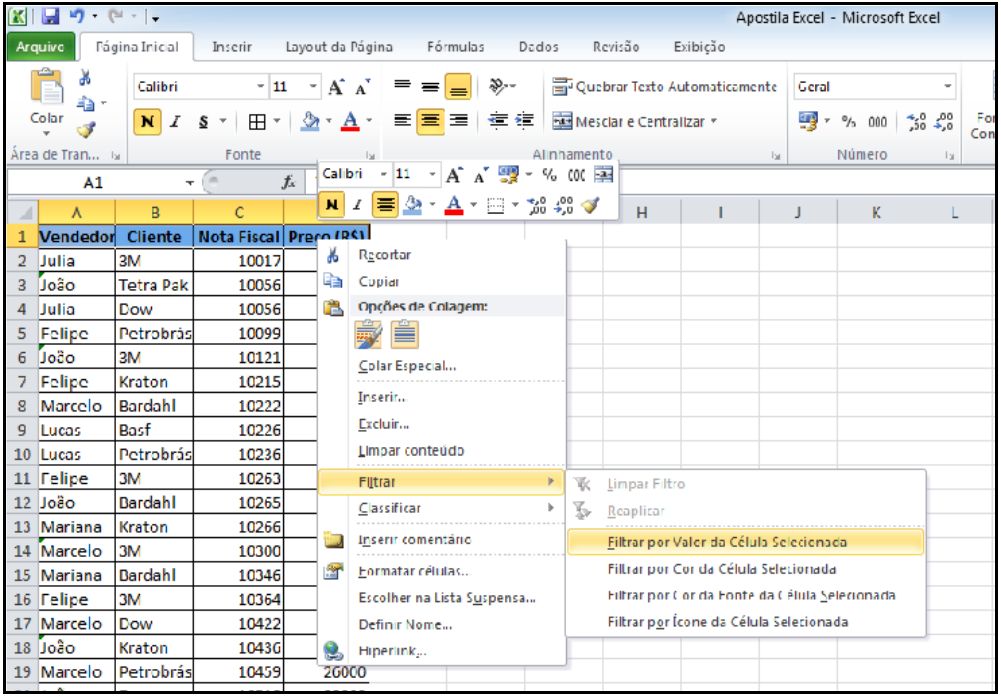Click the format painter brush in mini toolbar
The width and height of the screenshot is (1001, 697).
pyautogui.click(x=590, y=204)
